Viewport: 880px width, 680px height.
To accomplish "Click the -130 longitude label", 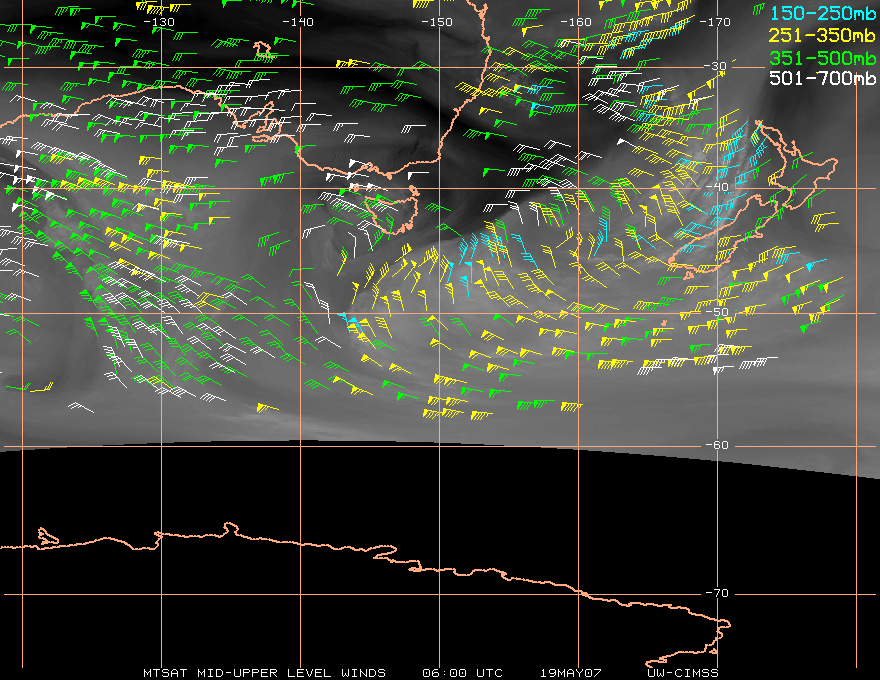I will click(158, 22).
